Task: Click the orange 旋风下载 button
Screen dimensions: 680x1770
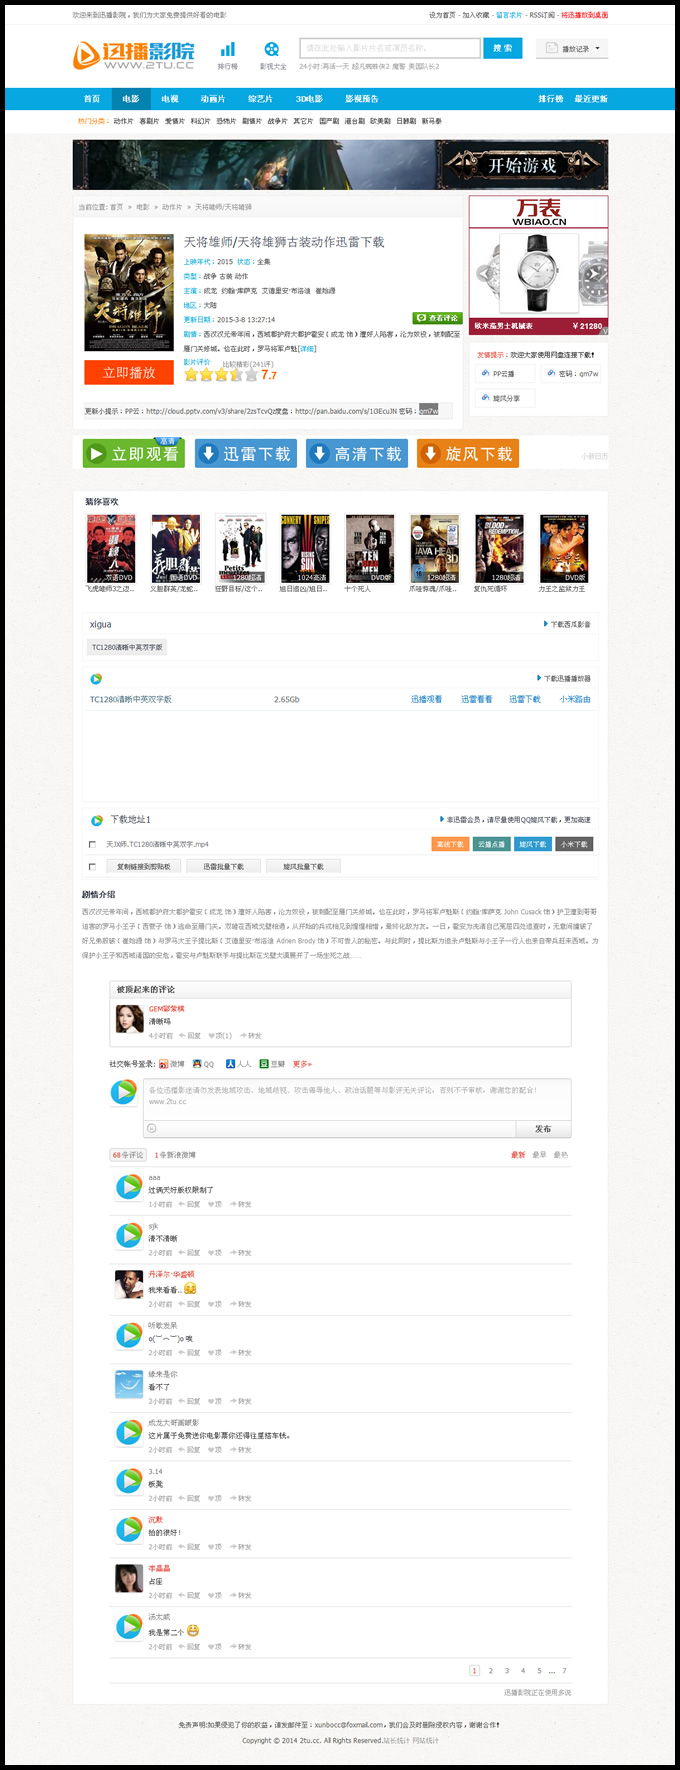Action: coord(468,454)
